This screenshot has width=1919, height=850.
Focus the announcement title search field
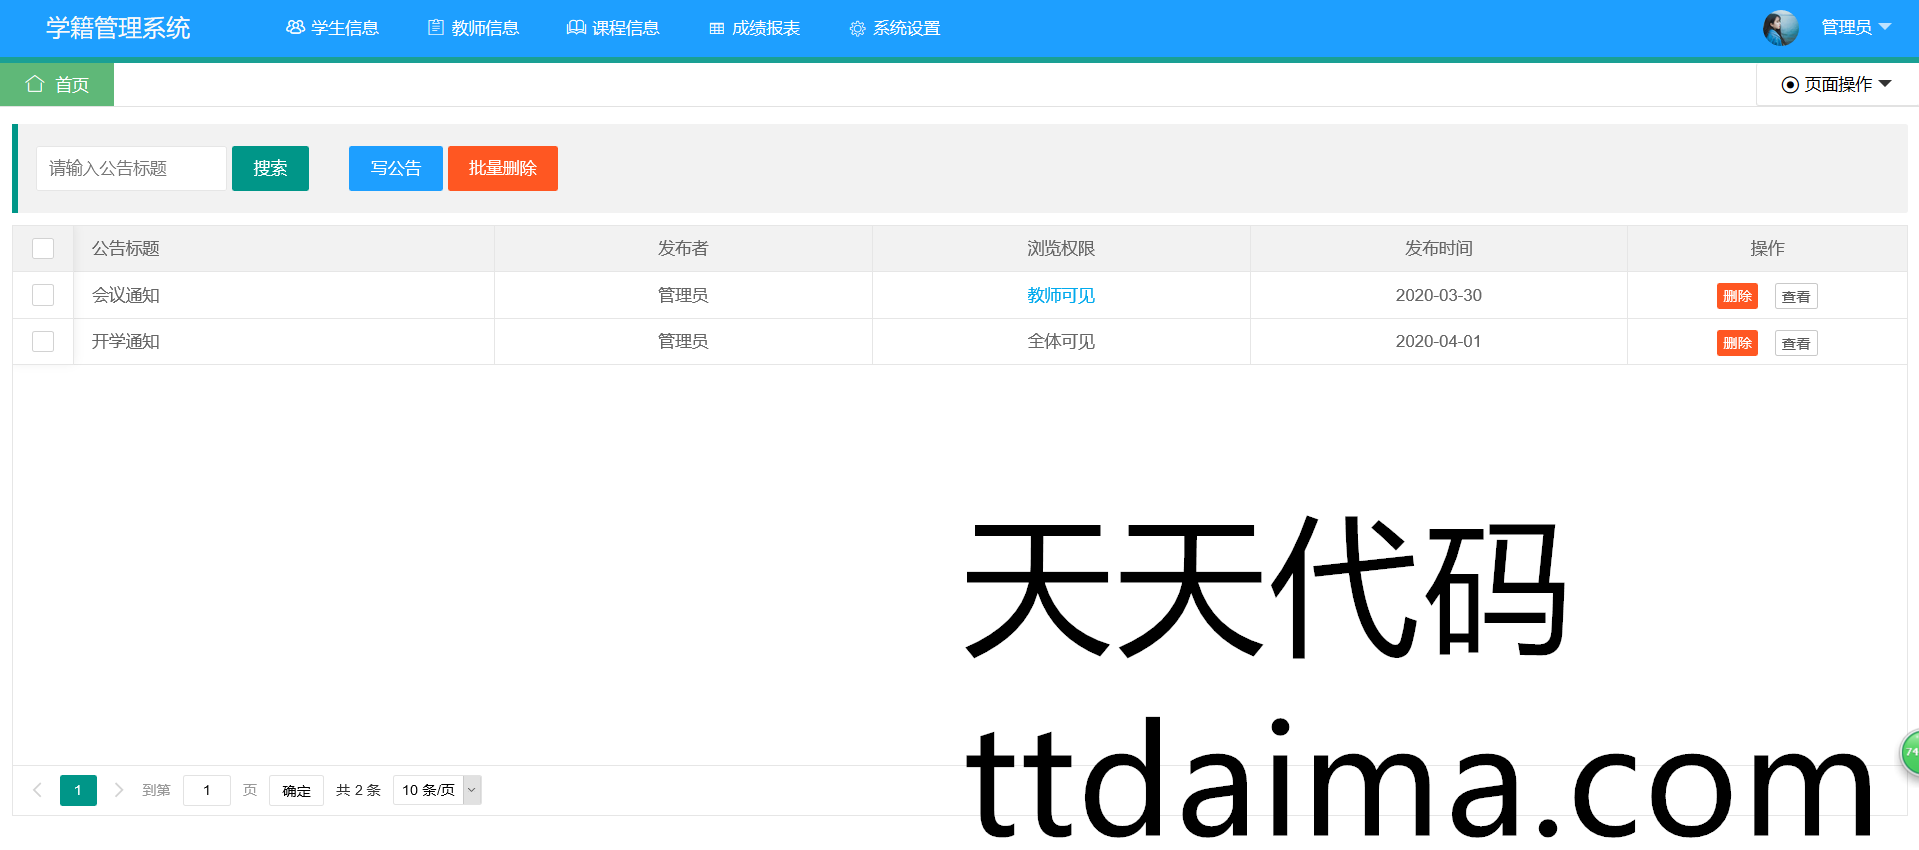[131, 168]
